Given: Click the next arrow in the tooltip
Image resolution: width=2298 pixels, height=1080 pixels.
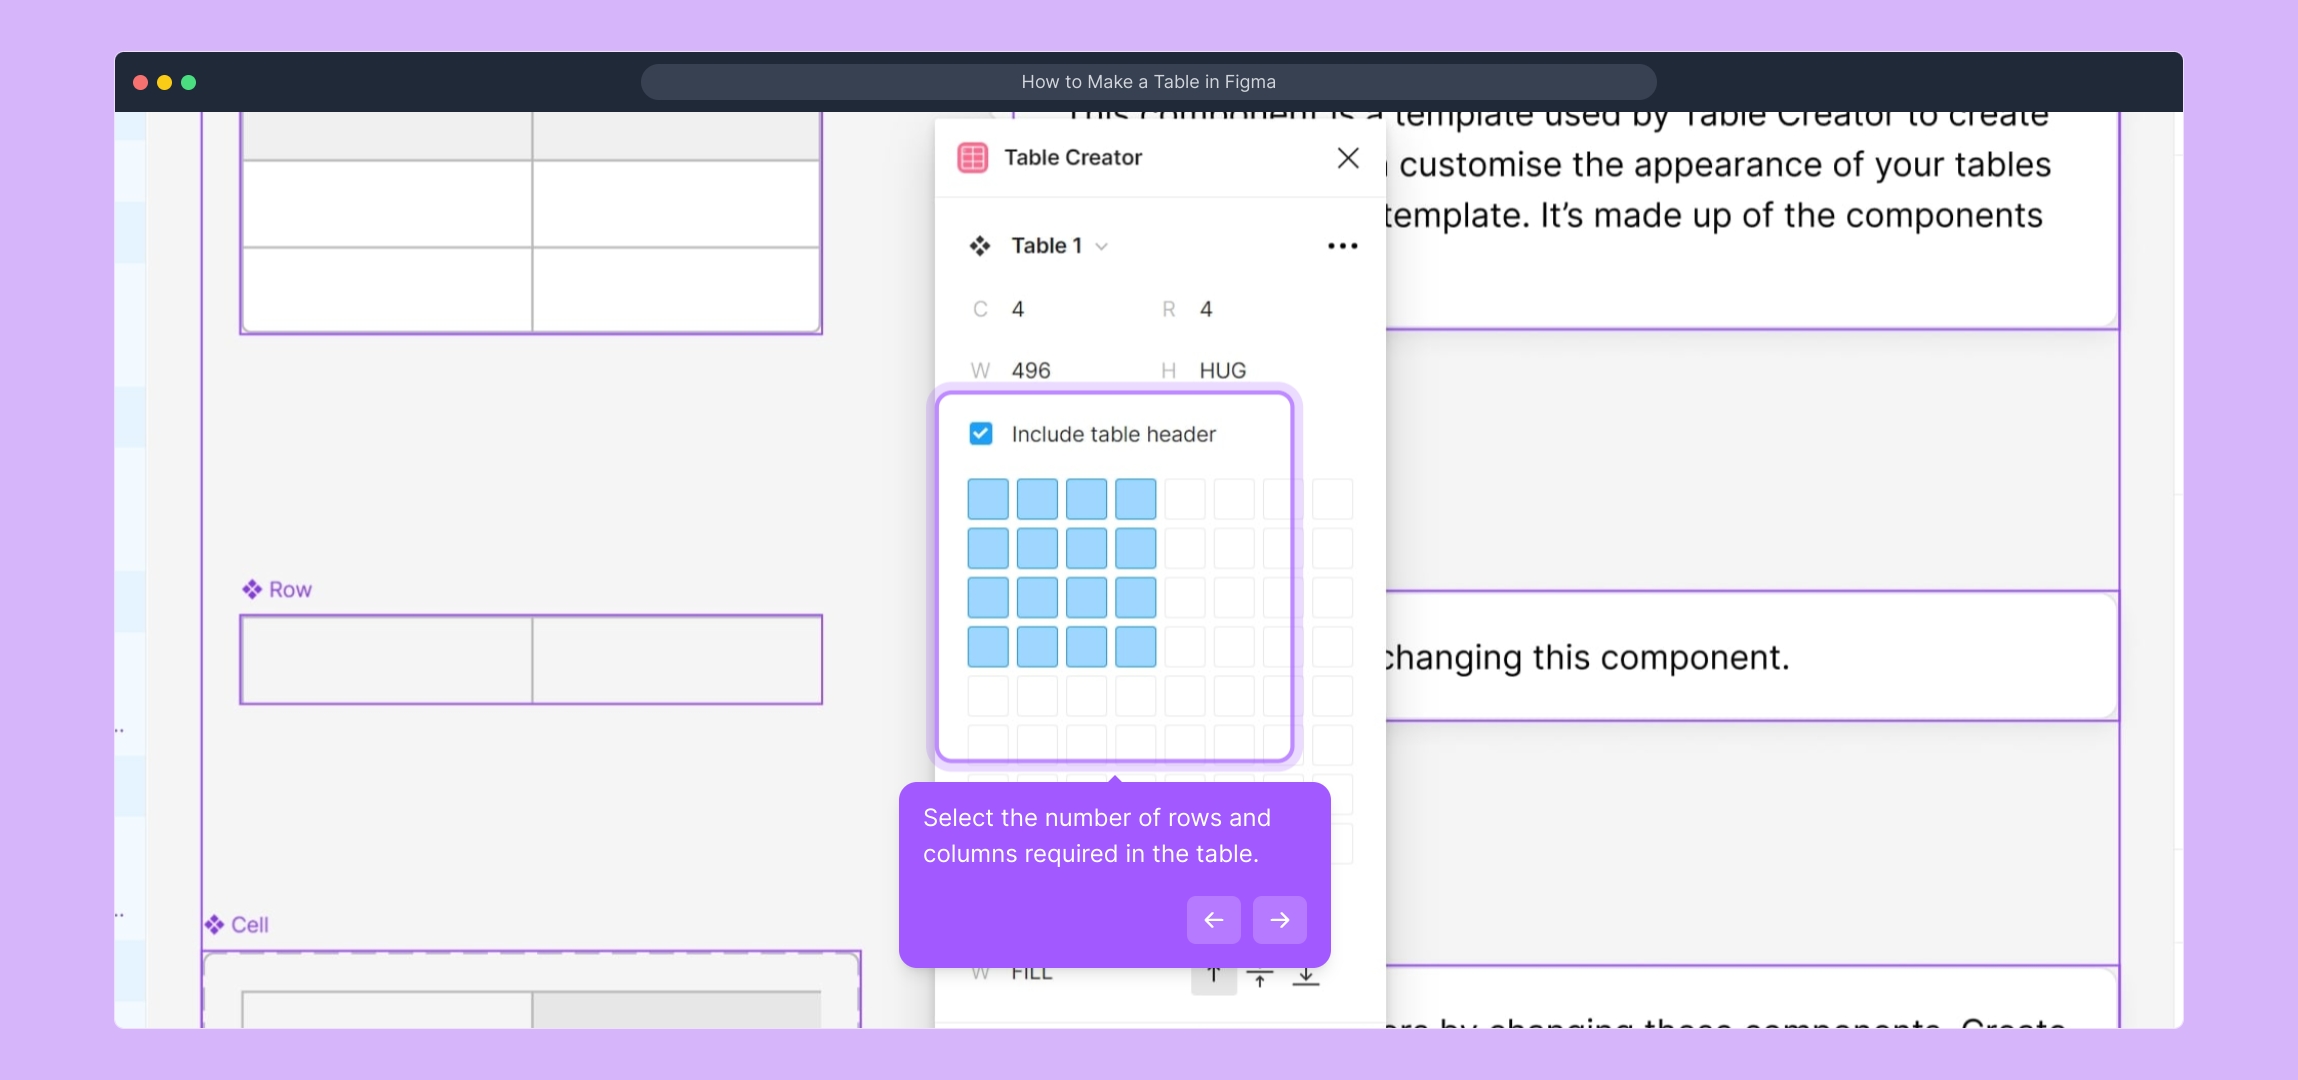Looking at the screenshot, I should [1279, 920].
